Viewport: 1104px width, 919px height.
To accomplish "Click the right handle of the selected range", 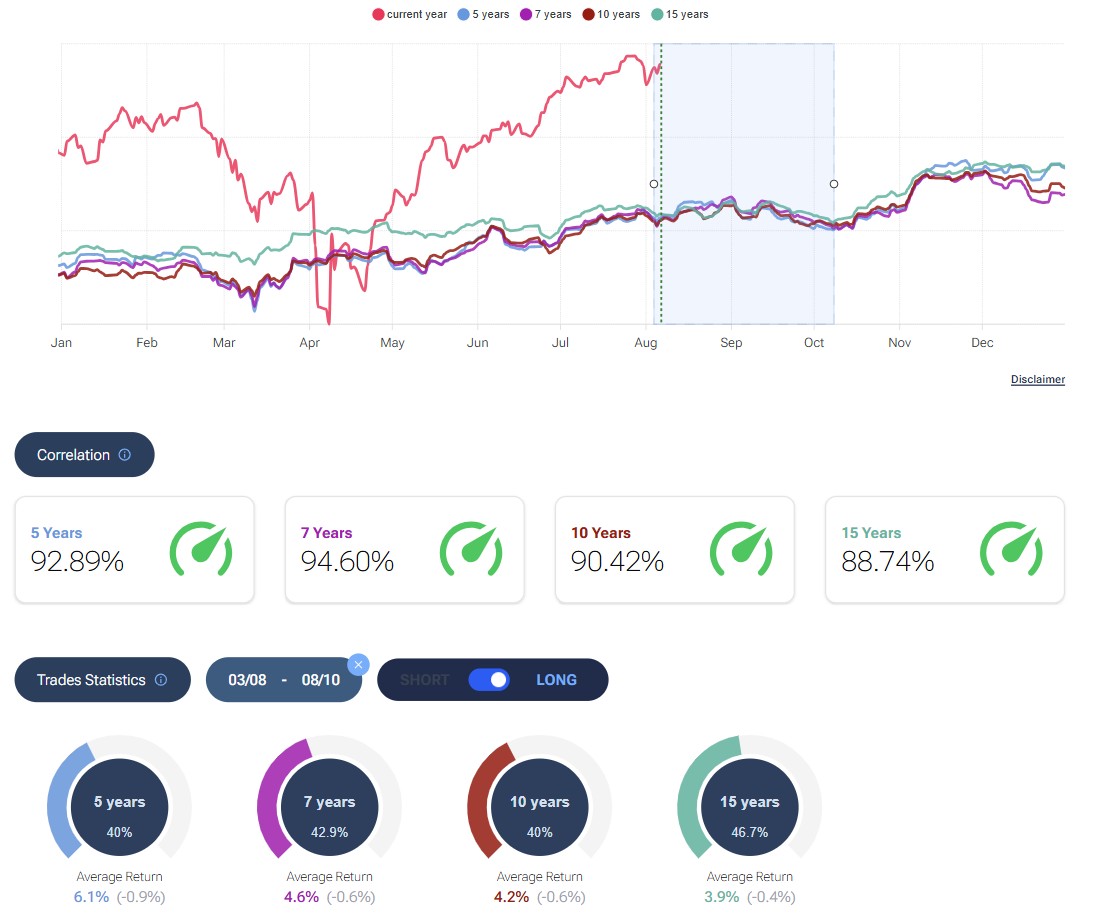I will tap(834, 184).
